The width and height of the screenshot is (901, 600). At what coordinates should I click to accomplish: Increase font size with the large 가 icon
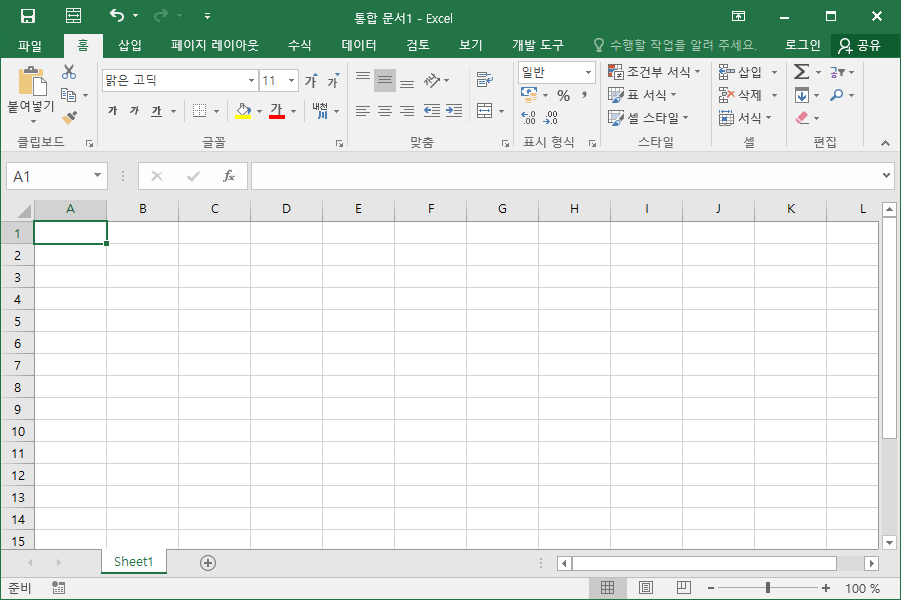pos(311,81)
